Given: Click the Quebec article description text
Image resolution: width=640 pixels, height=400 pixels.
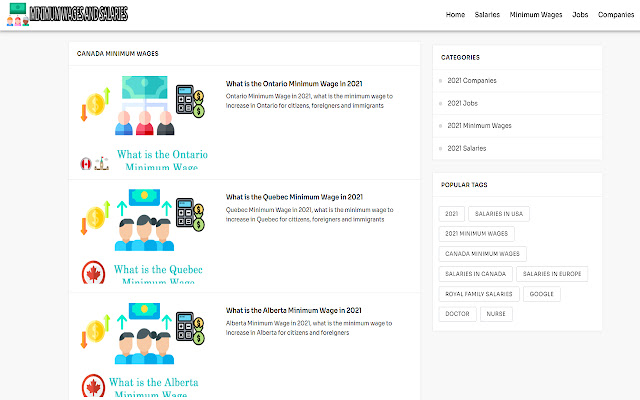Looking at the screenshot, I should click(309, 215).
